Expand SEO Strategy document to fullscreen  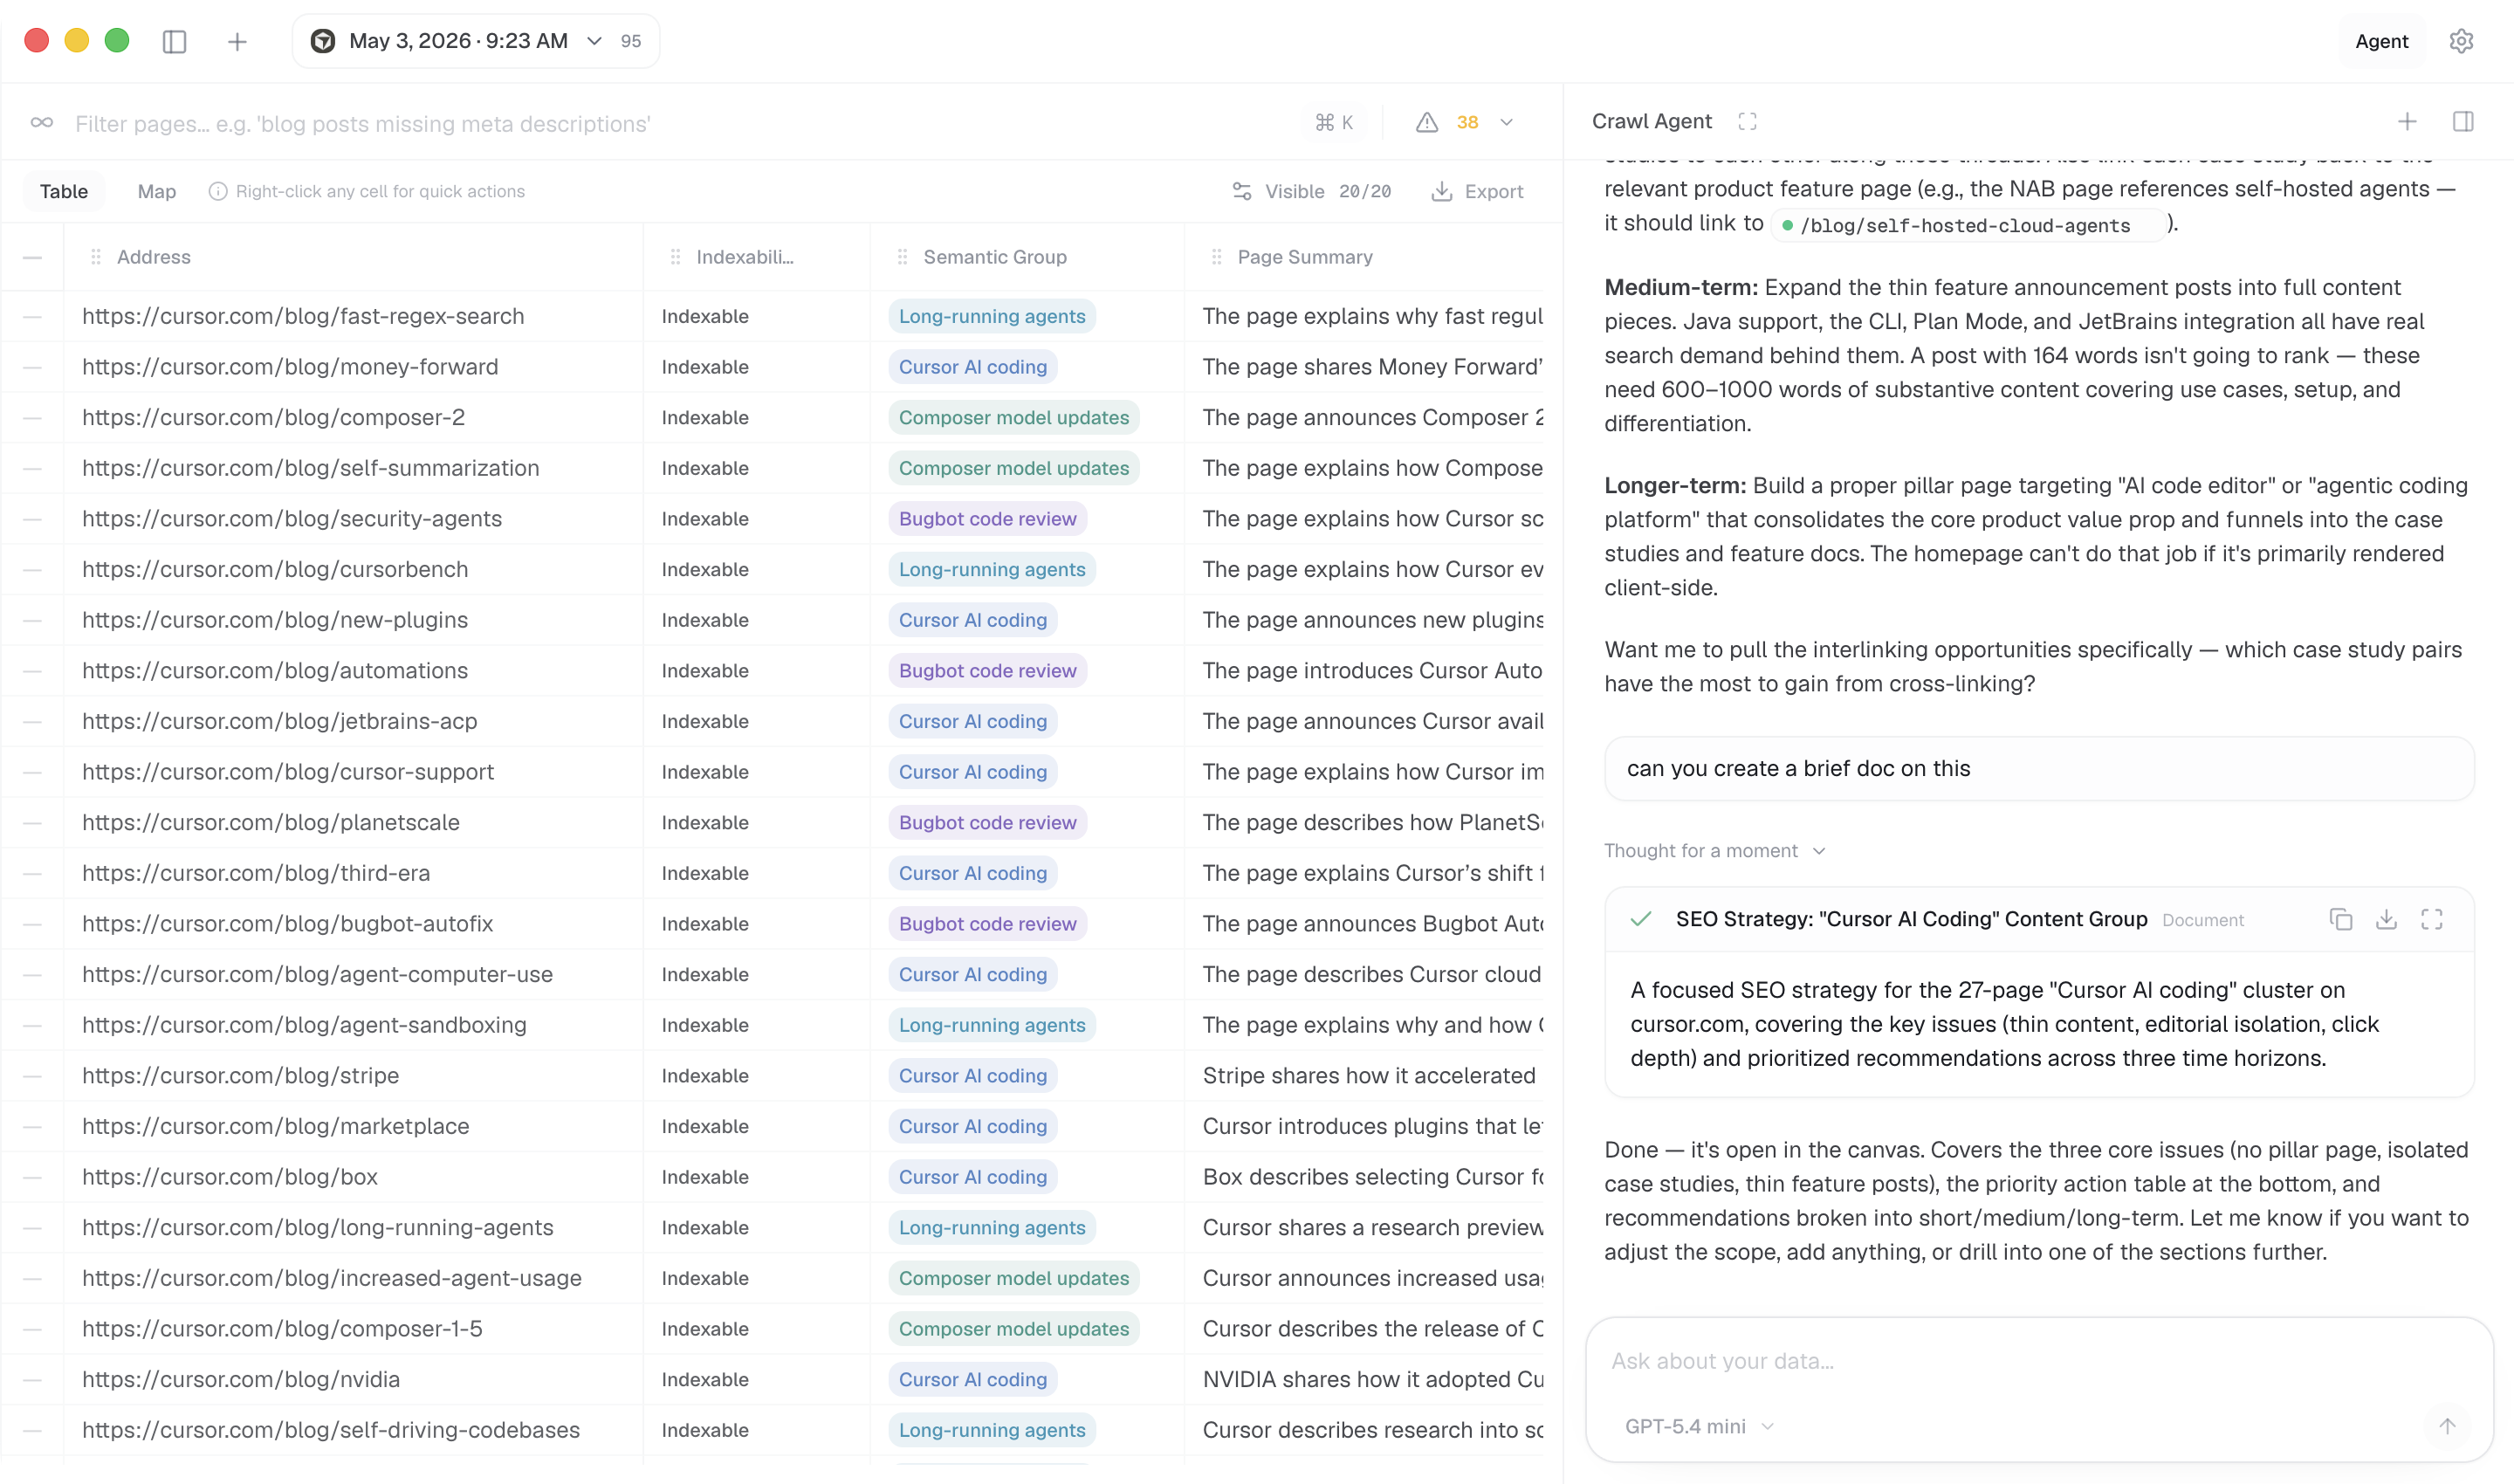point(2432,919)
